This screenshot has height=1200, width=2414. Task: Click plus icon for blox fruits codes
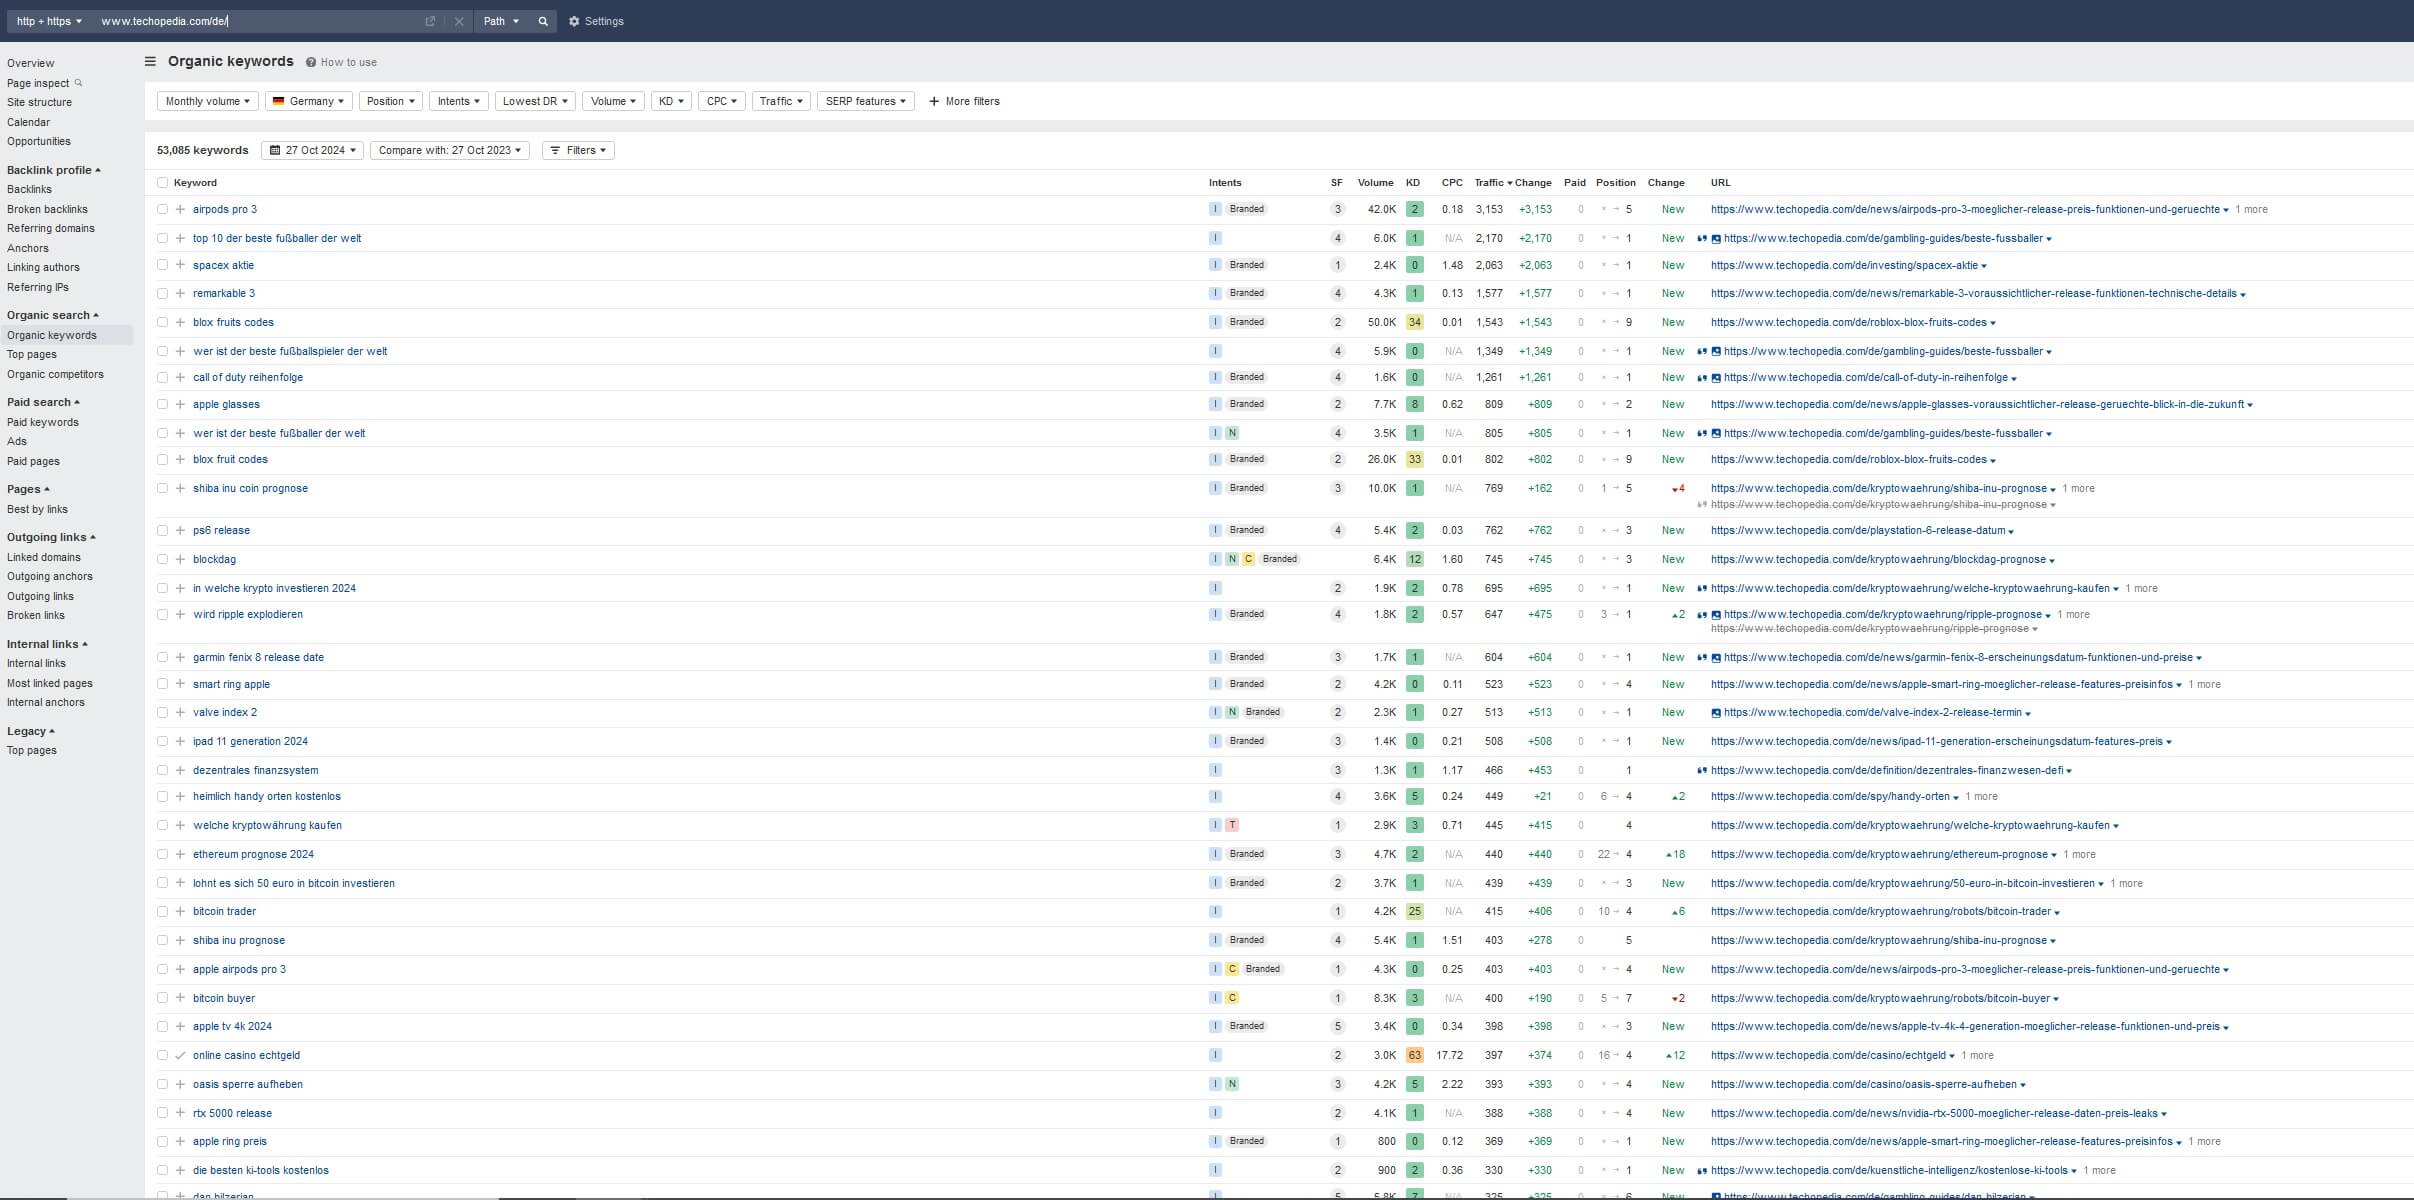pyautogui.click(x=180, y=322)
